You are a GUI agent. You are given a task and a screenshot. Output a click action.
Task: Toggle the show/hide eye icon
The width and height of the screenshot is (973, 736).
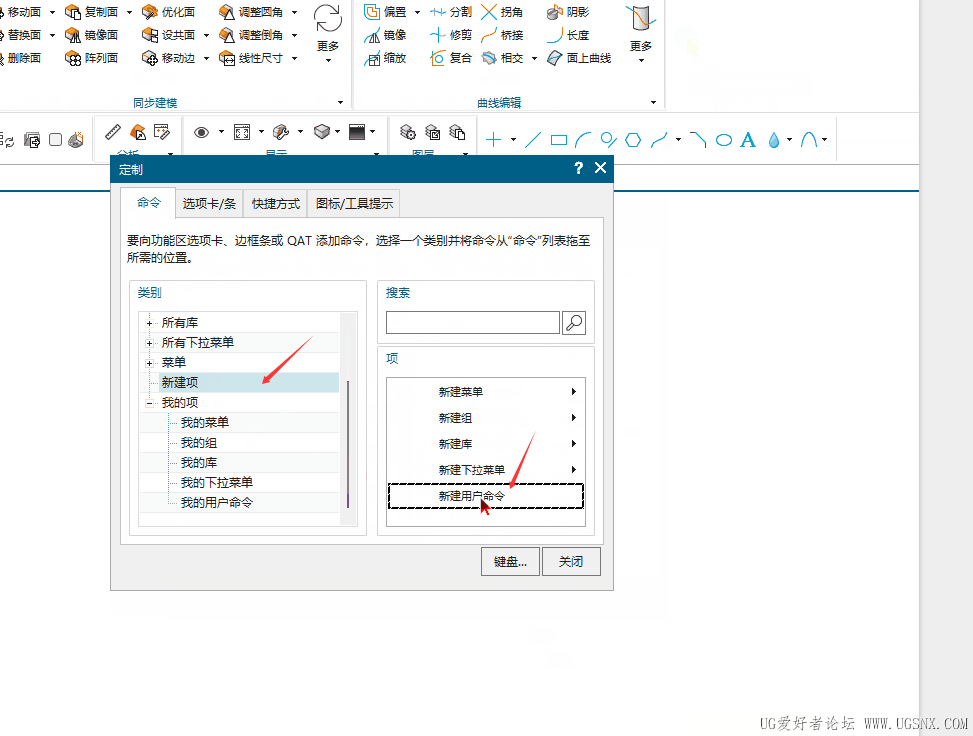click(x=201, y=132)
